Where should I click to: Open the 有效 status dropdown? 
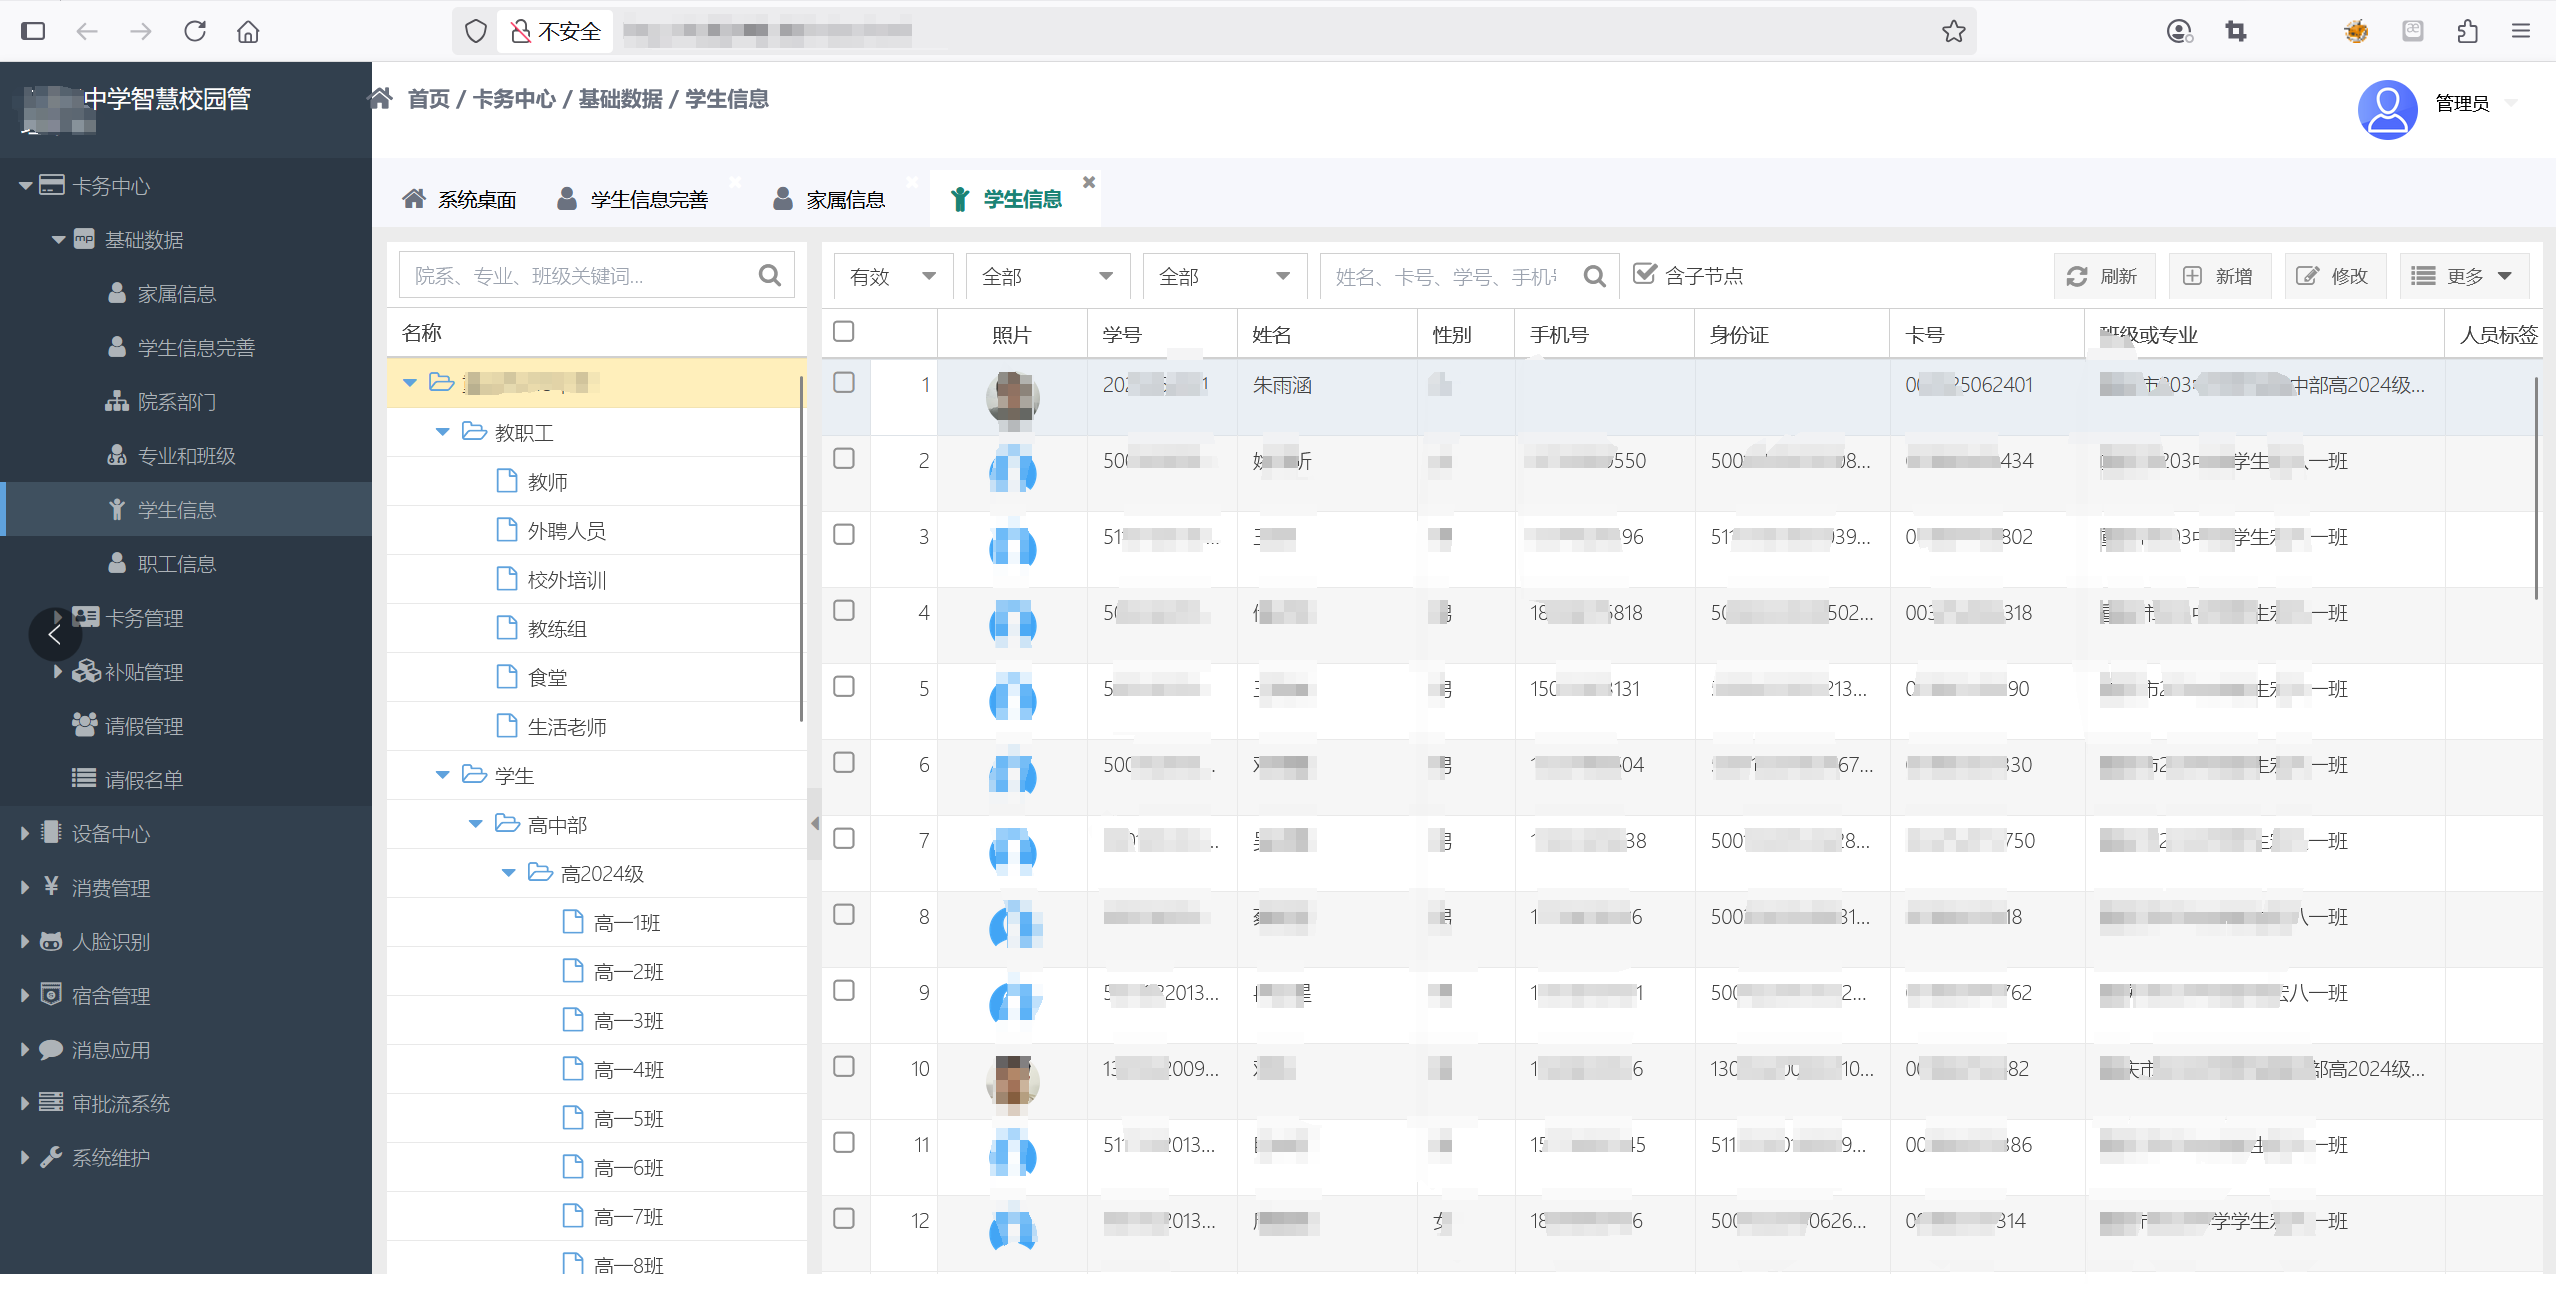pos(892,276)
